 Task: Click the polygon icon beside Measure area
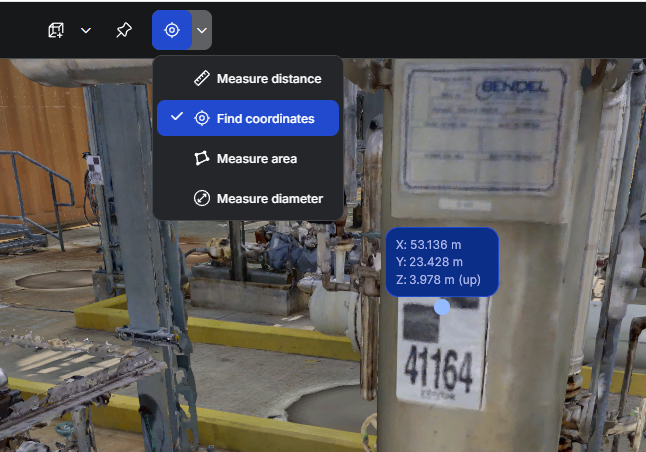(x=201, y=159)
